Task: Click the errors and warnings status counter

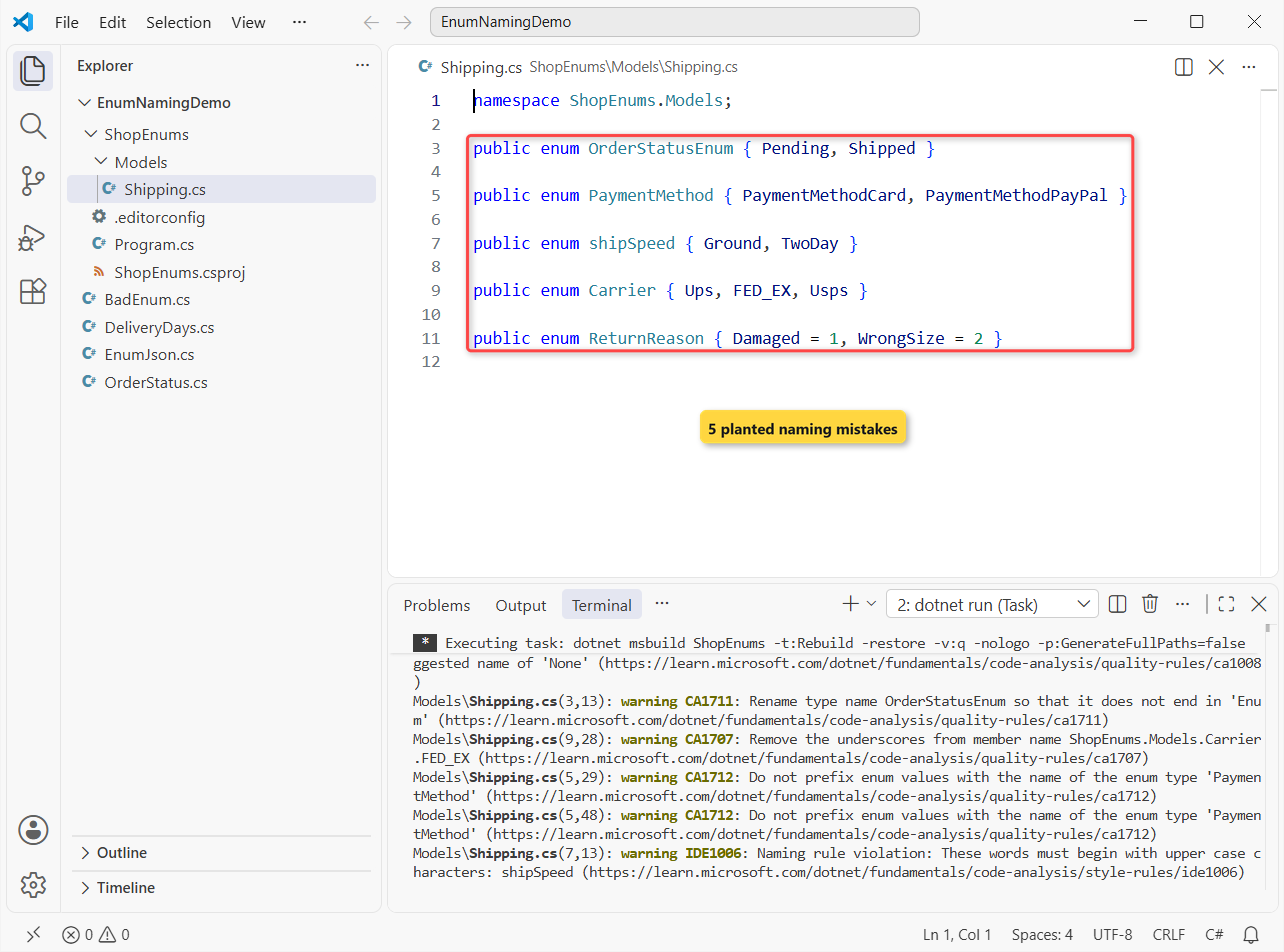Action: (x=96, y=935)
